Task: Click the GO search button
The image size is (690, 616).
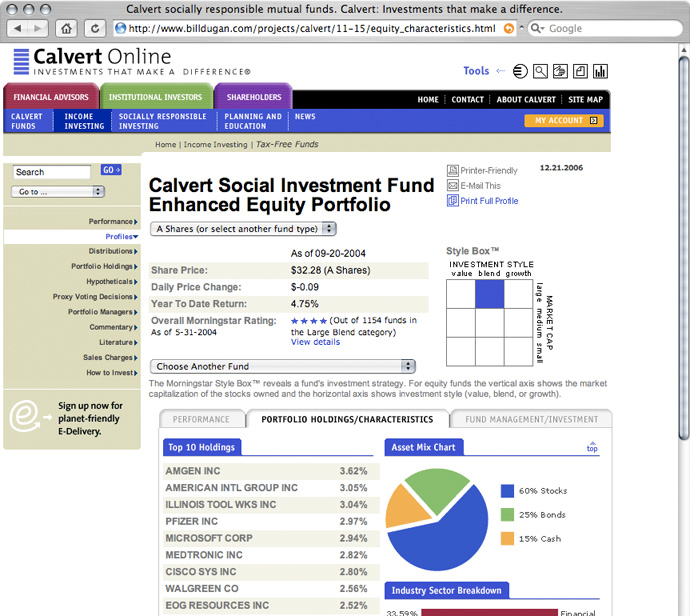Action: [x=111, y=170]
